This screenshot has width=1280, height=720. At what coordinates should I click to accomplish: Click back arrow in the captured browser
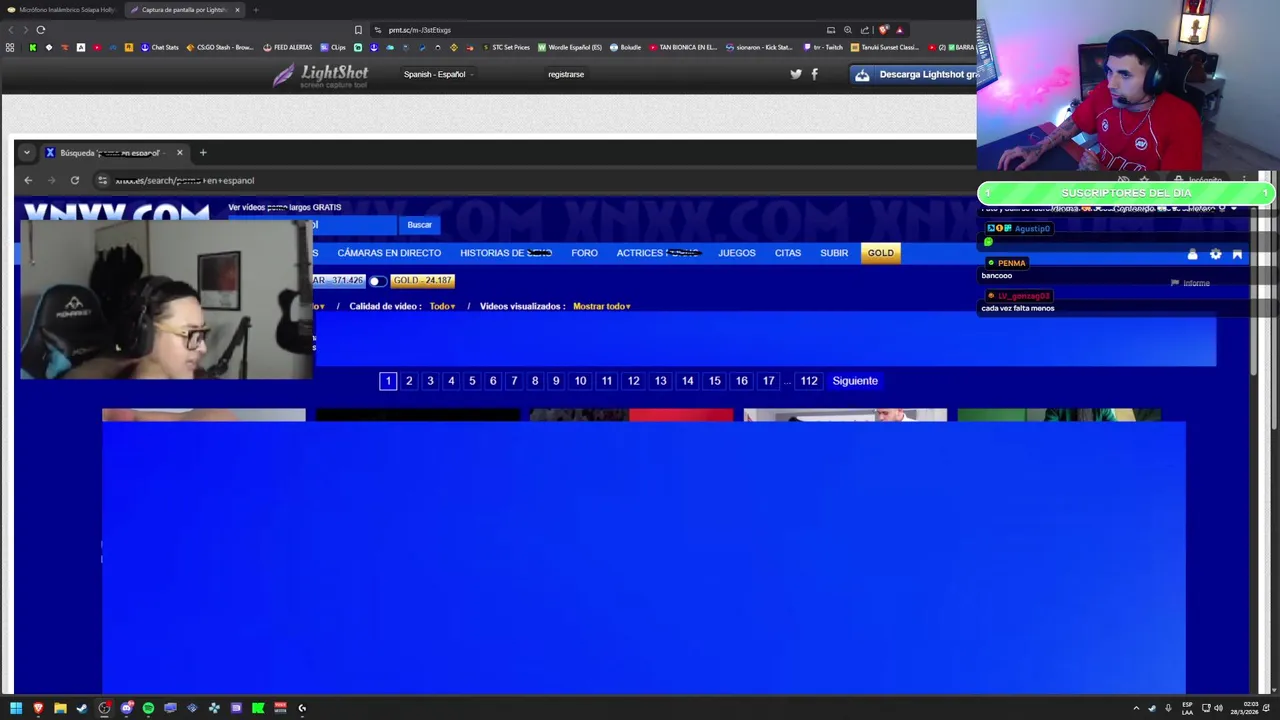point(28,180)
